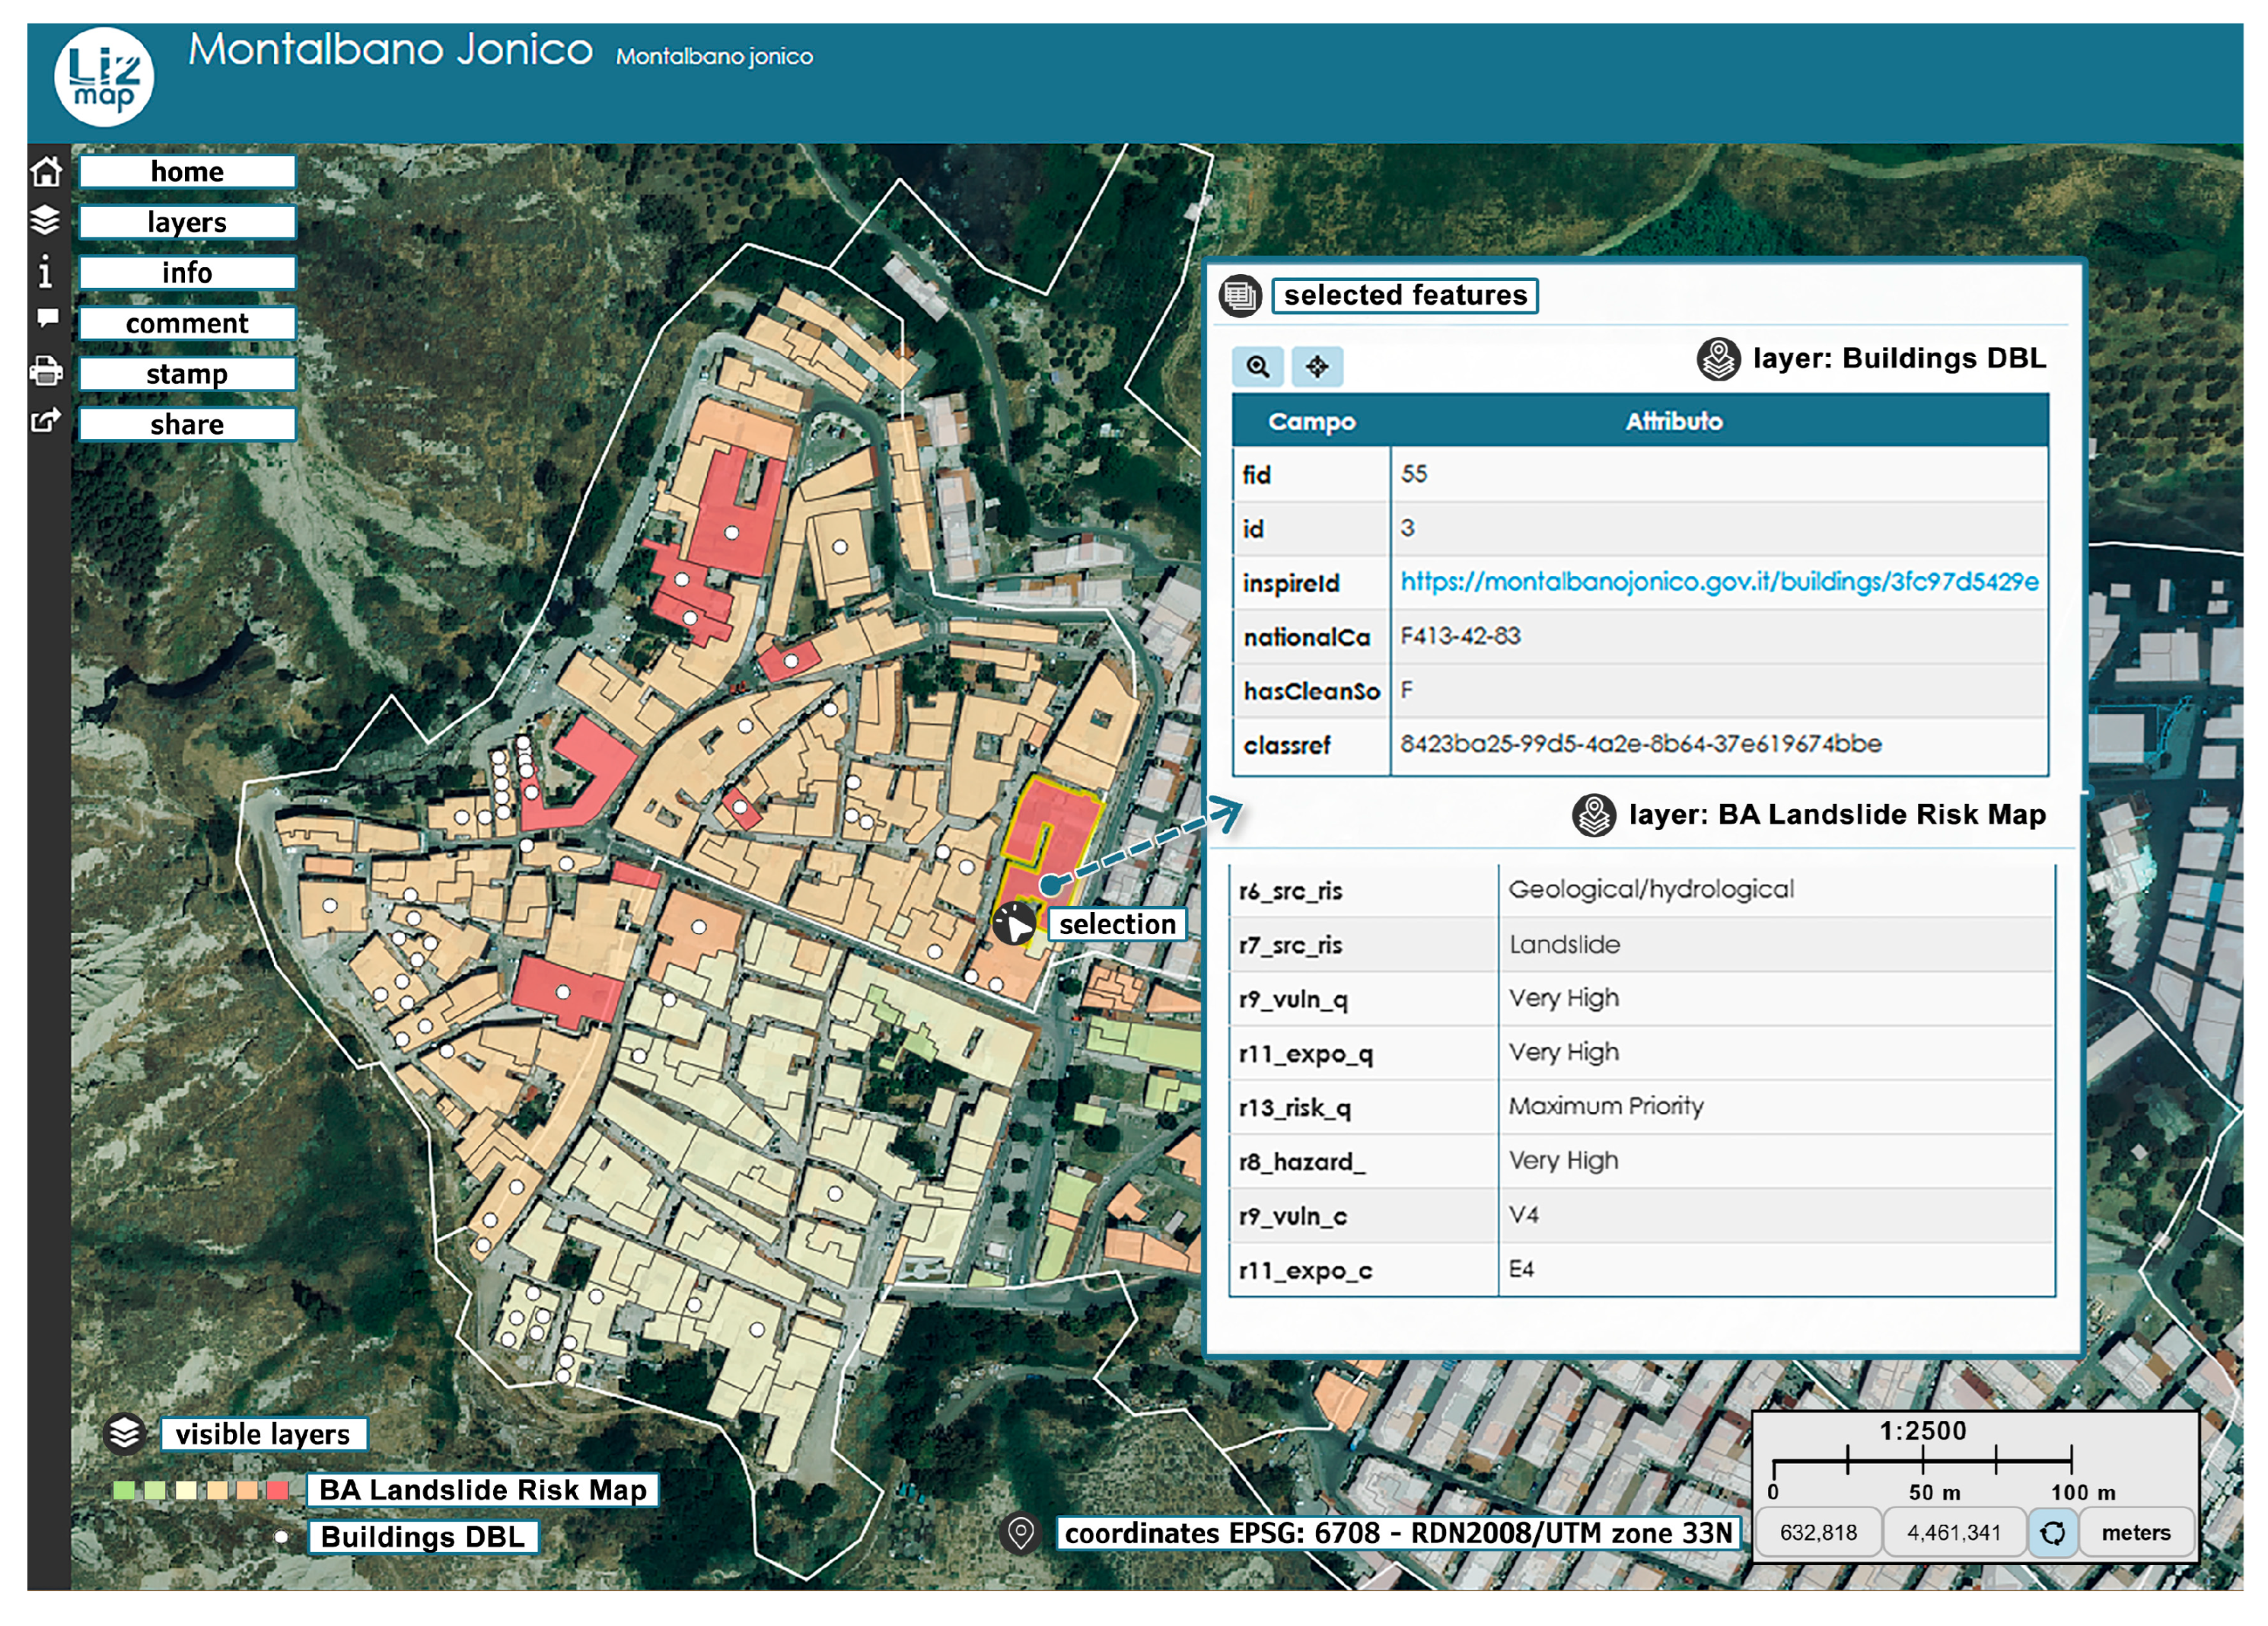
Task: Select the layers menu label
Action: point(187,222)
